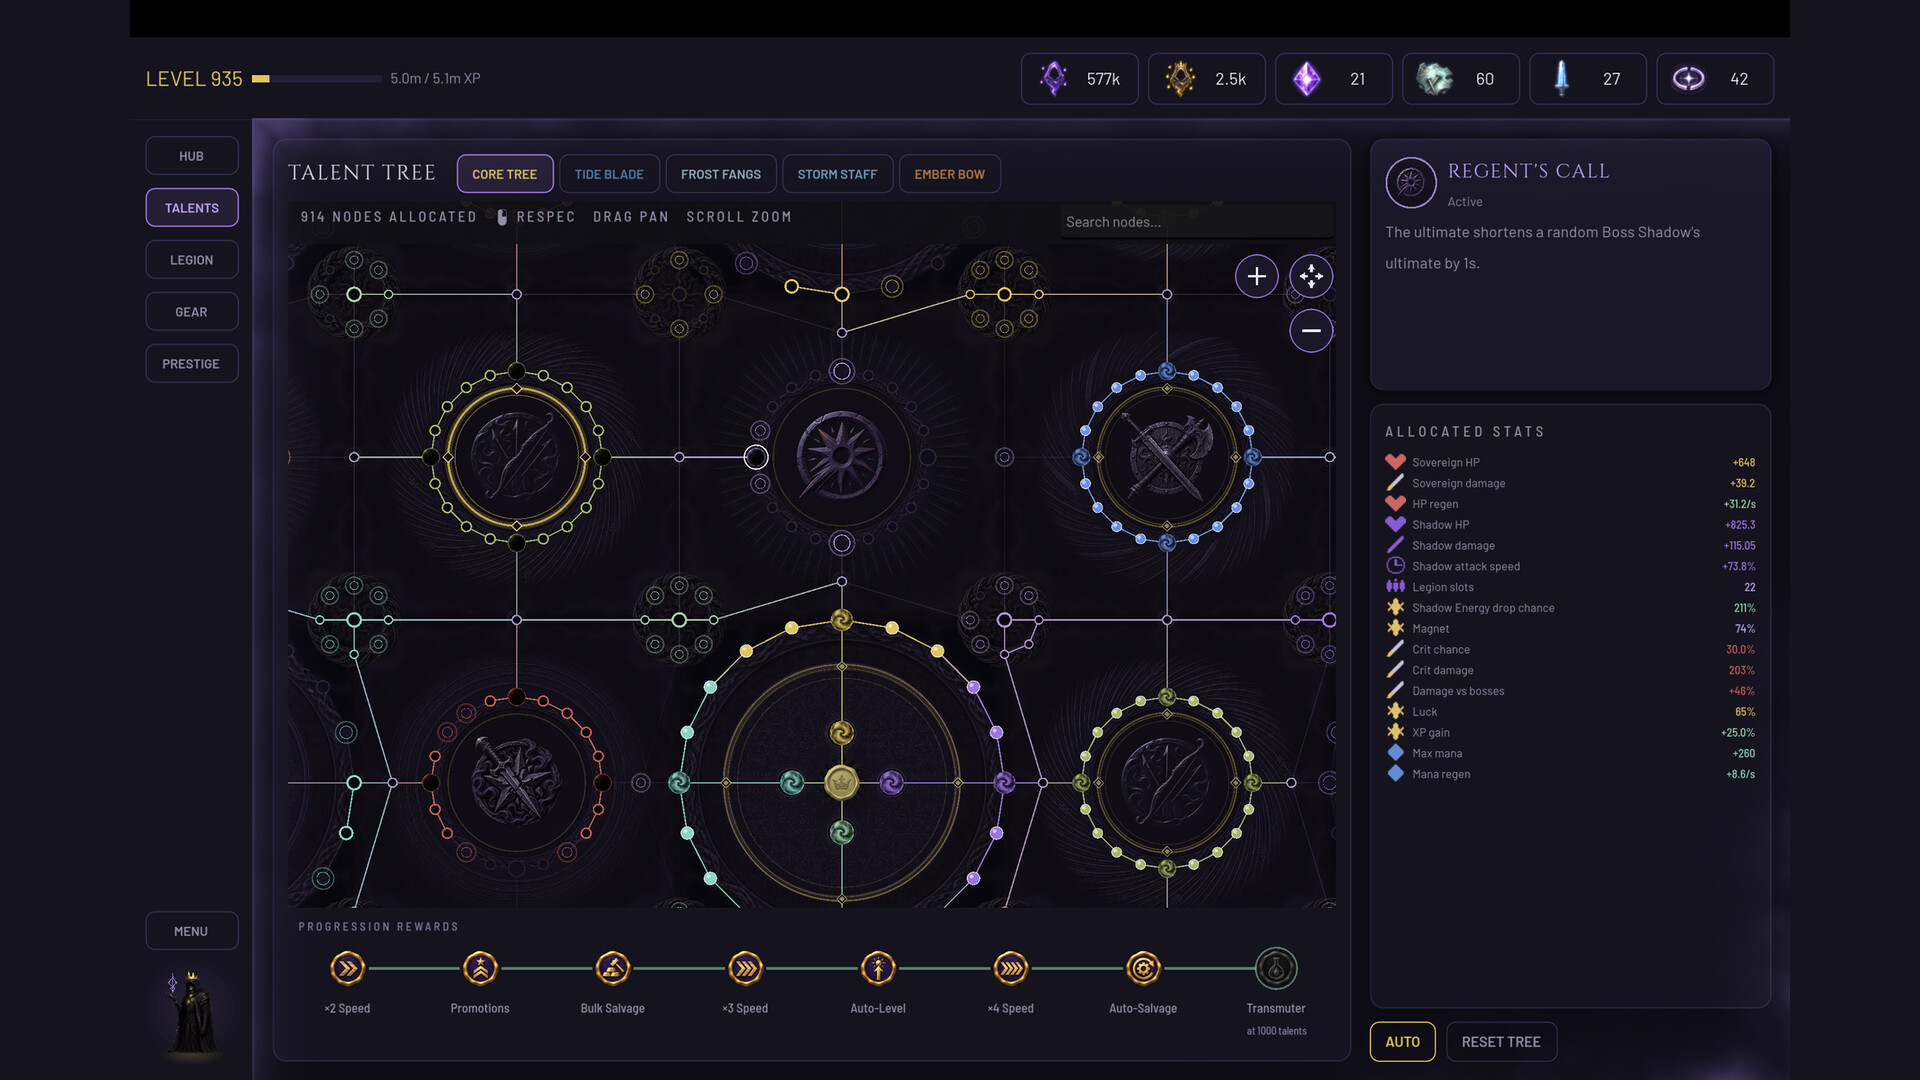This screenshot has width=1920, height=1080.
Task: Select the Bulk Salvage reward icon
Action: pos(613,968)
